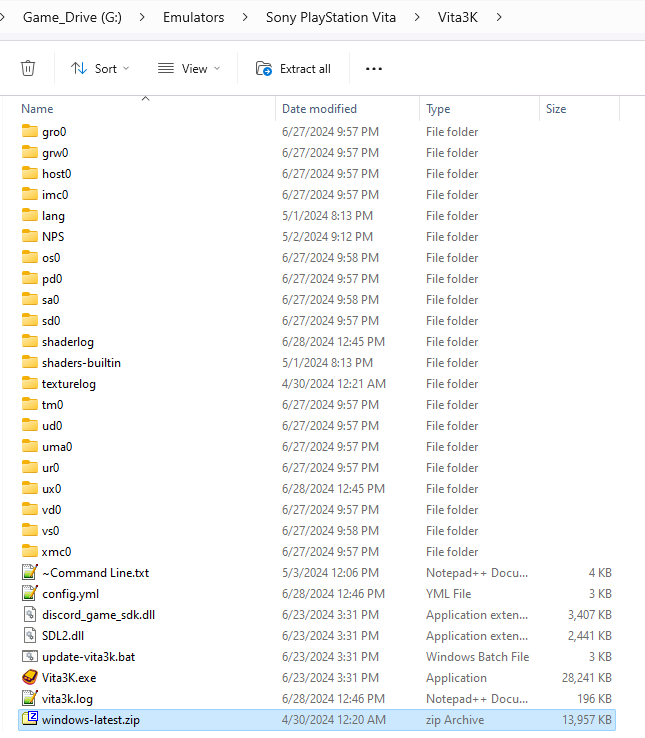Sort by the Name column header
The width and height of the screenshot is (645, 738).
[37, 109]
